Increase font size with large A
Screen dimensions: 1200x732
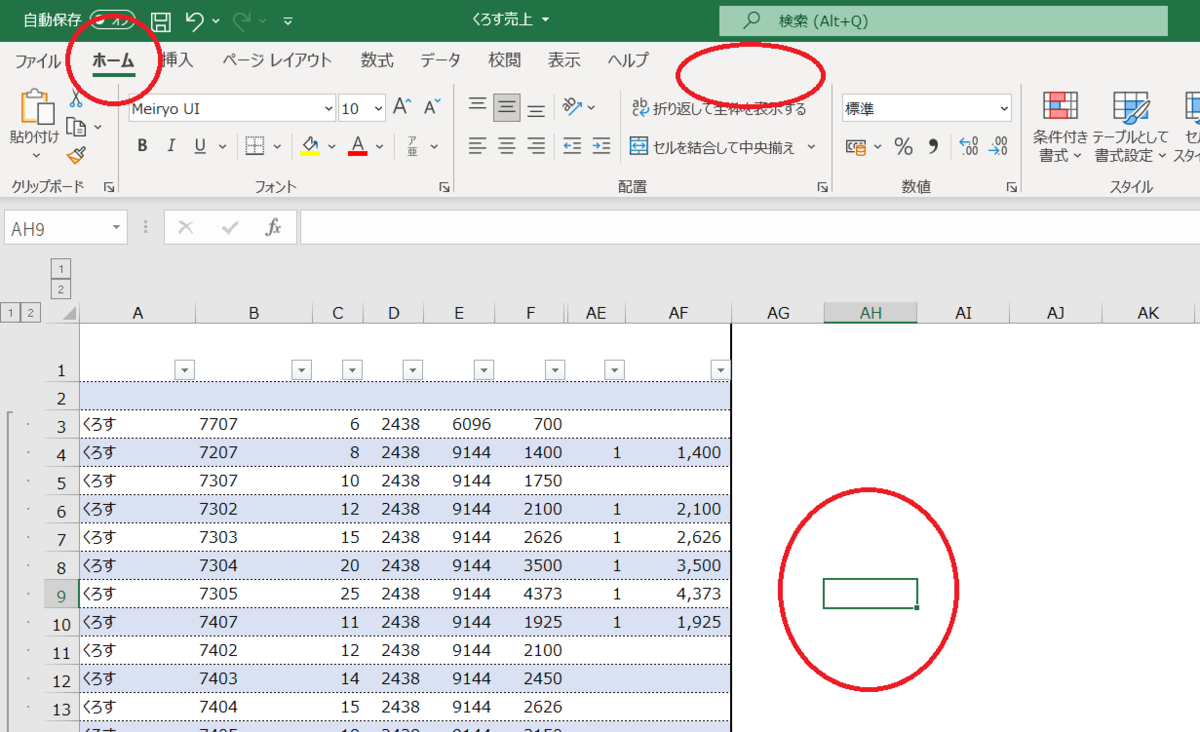(x=402, y=107)
